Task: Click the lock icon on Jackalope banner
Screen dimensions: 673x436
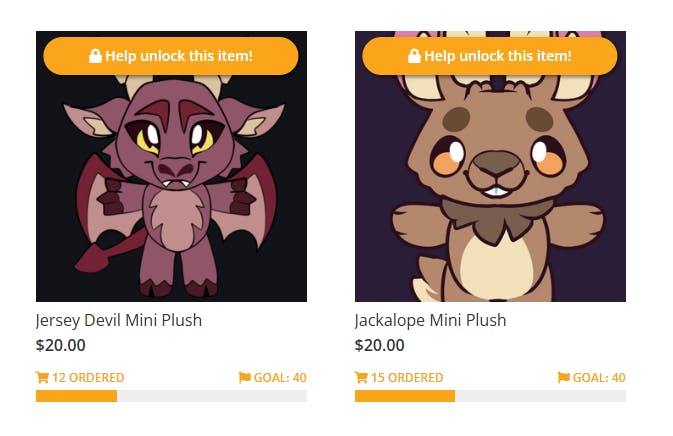Action: [x=414, y=56]
